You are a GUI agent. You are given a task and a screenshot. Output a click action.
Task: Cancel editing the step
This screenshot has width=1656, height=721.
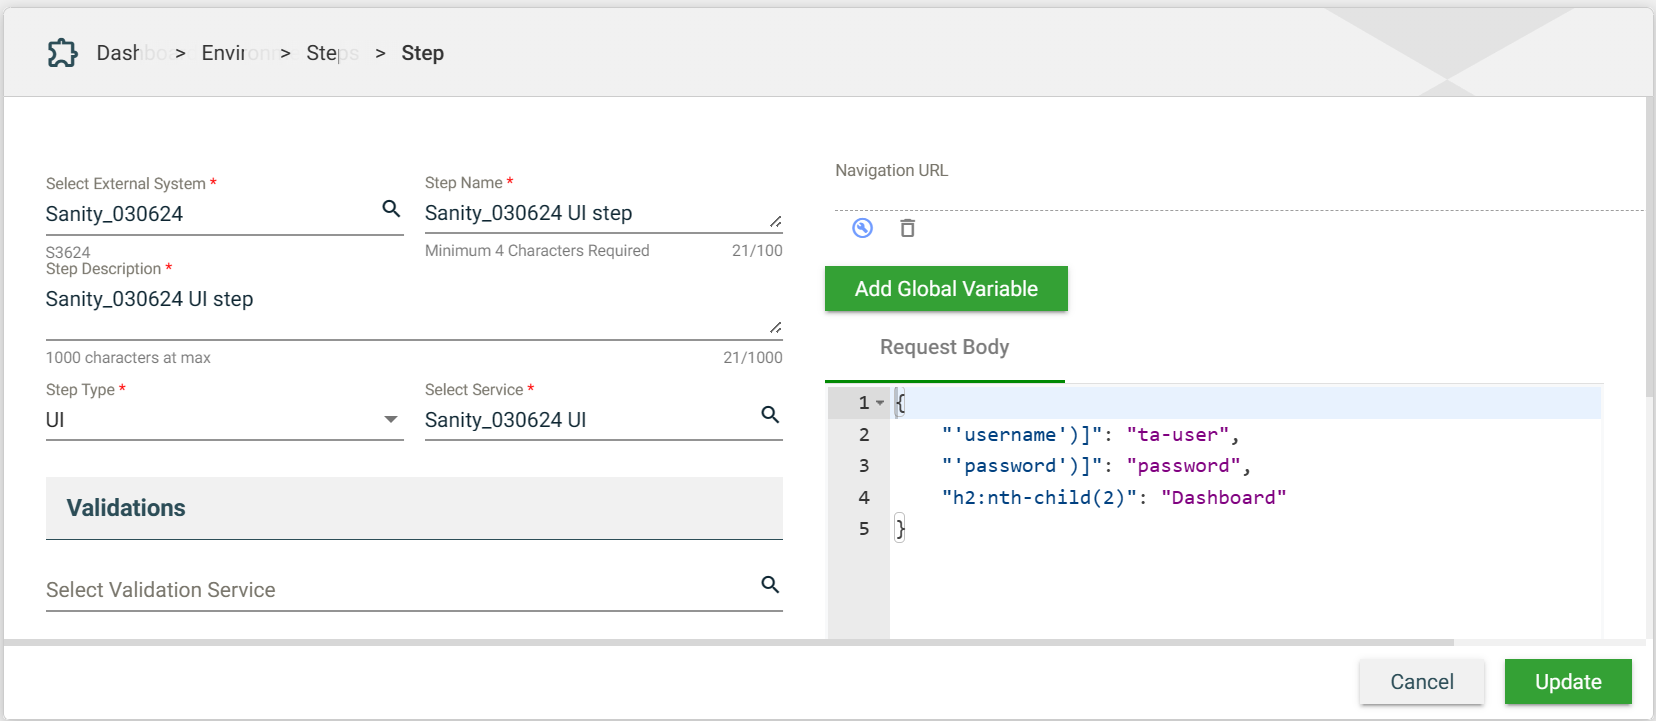[1421, 682]
